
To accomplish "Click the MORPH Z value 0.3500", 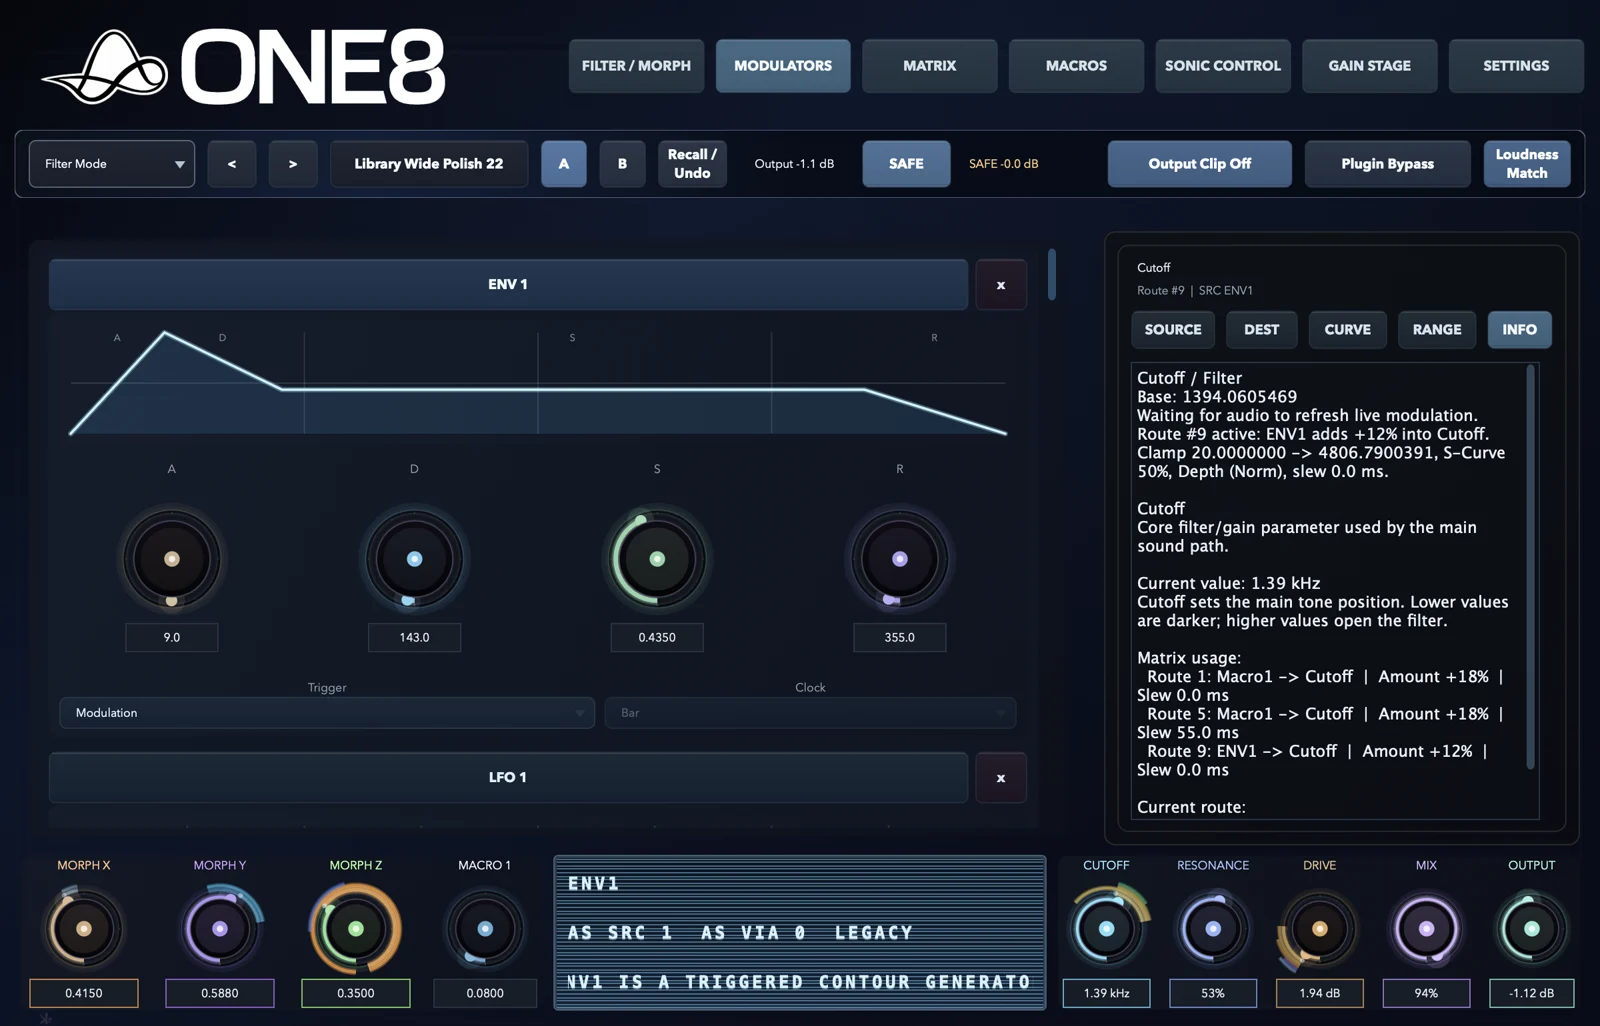I will coord(356,993).
